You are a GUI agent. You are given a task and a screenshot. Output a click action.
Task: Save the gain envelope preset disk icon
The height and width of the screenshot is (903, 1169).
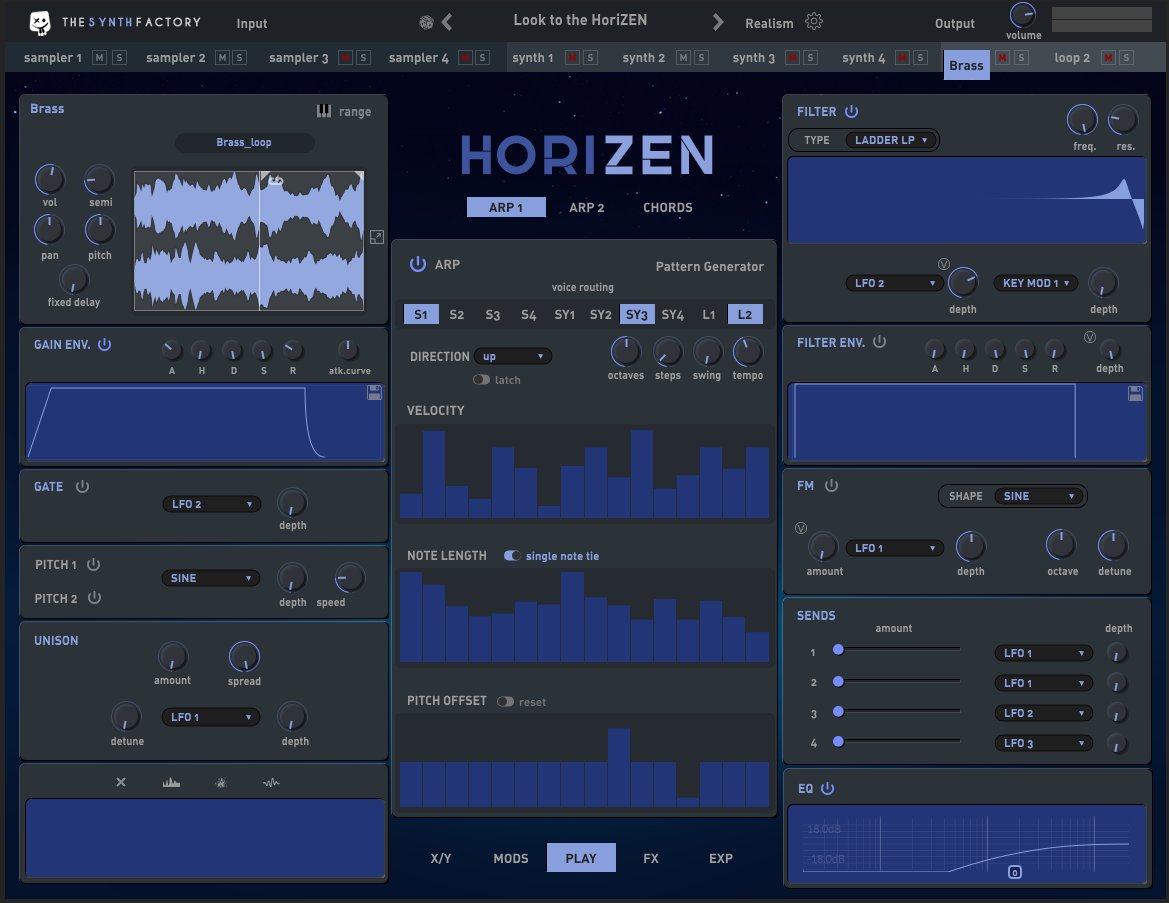coord(374,393)
